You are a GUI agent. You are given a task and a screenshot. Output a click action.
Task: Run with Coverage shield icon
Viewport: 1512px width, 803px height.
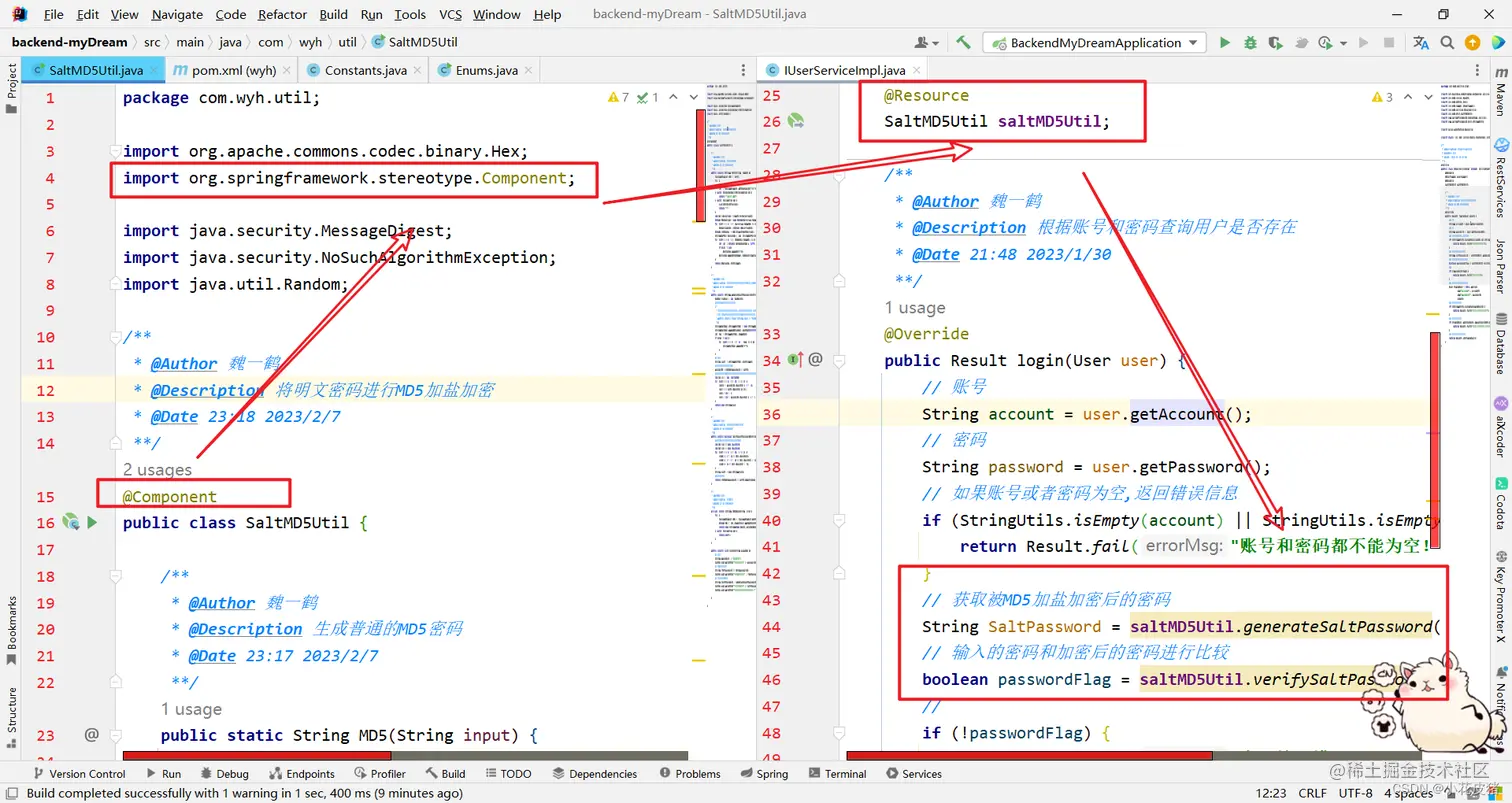(1276, 42)
